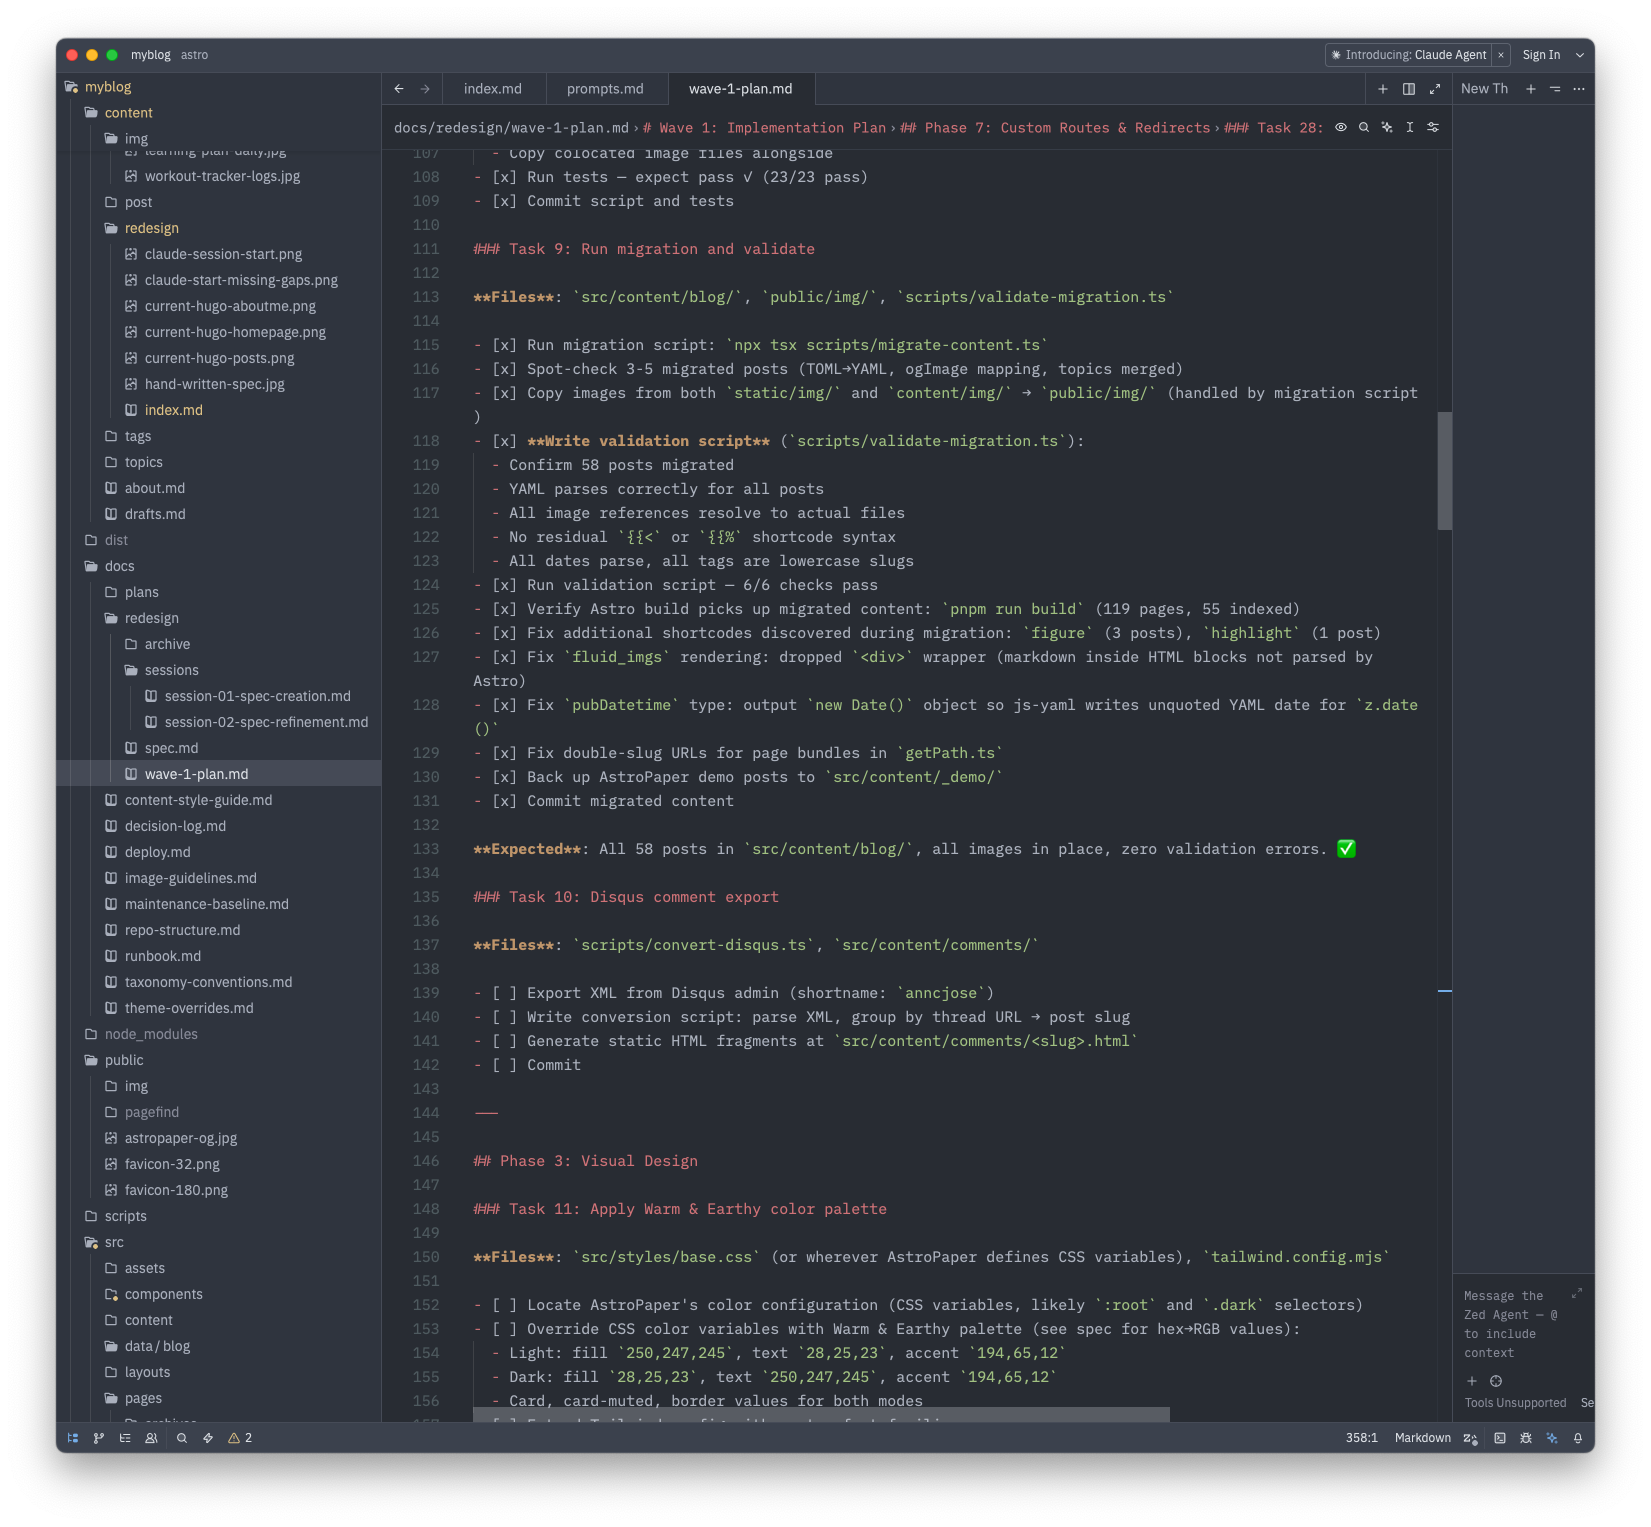Screen dimensions: 1651x1527
Task: Expand the scripts folder
Action: coord(125,1216)
